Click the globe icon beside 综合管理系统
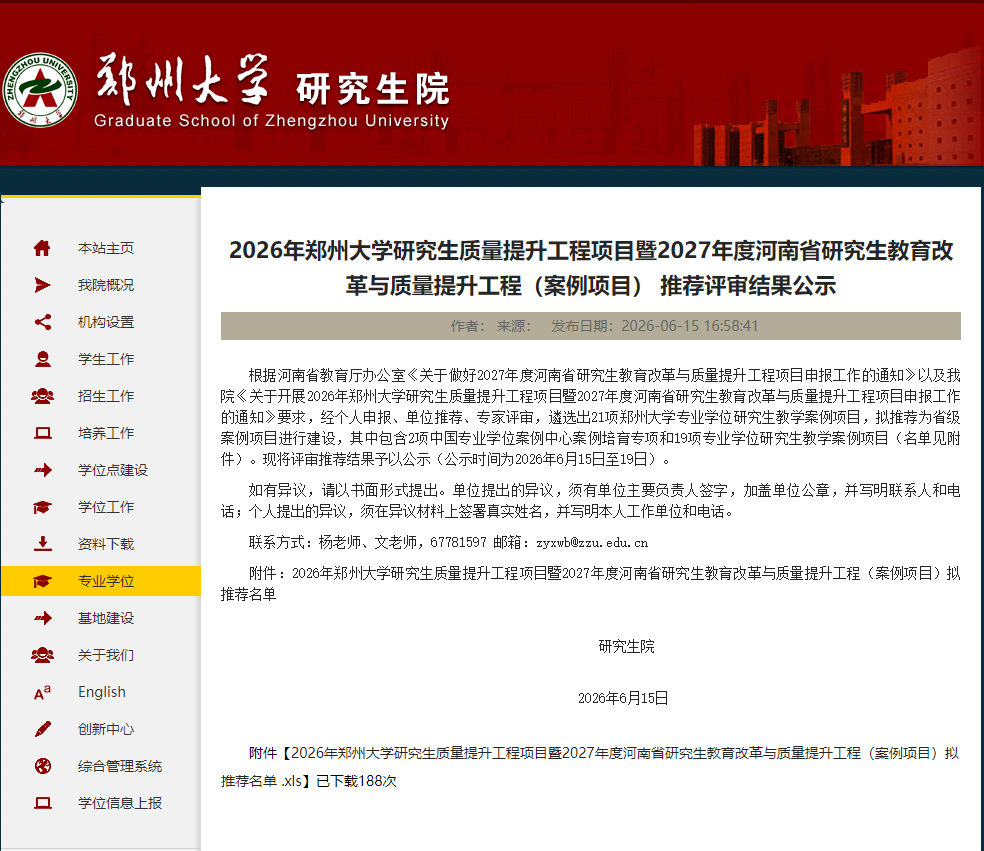The image size is (984, 851). click(42, 766)
